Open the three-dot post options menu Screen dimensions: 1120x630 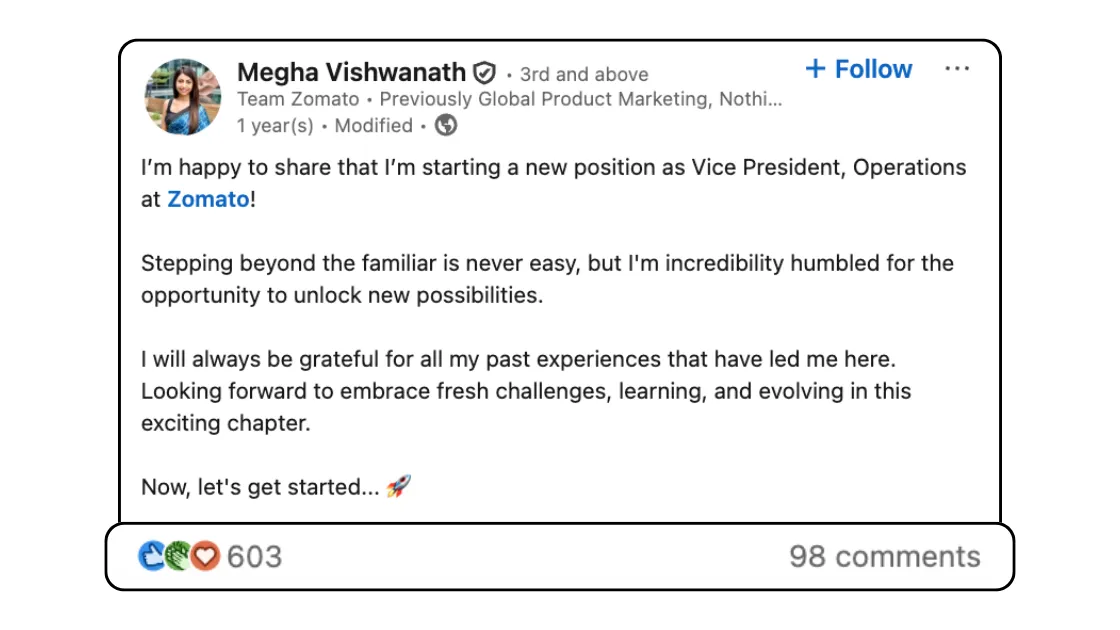click(x=957, y=69)
